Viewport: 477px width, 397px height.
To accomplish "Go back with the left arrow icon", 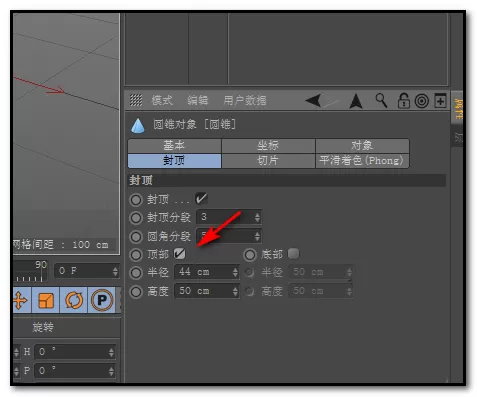I will [313, 100].
